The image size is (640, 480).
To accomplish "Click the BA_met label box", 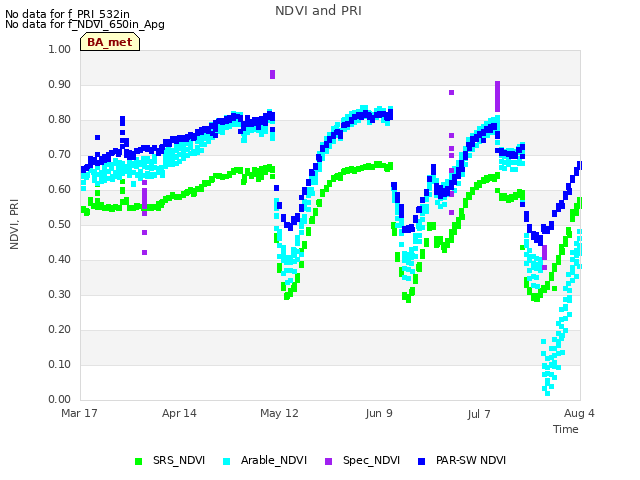I will click(110, 42).
